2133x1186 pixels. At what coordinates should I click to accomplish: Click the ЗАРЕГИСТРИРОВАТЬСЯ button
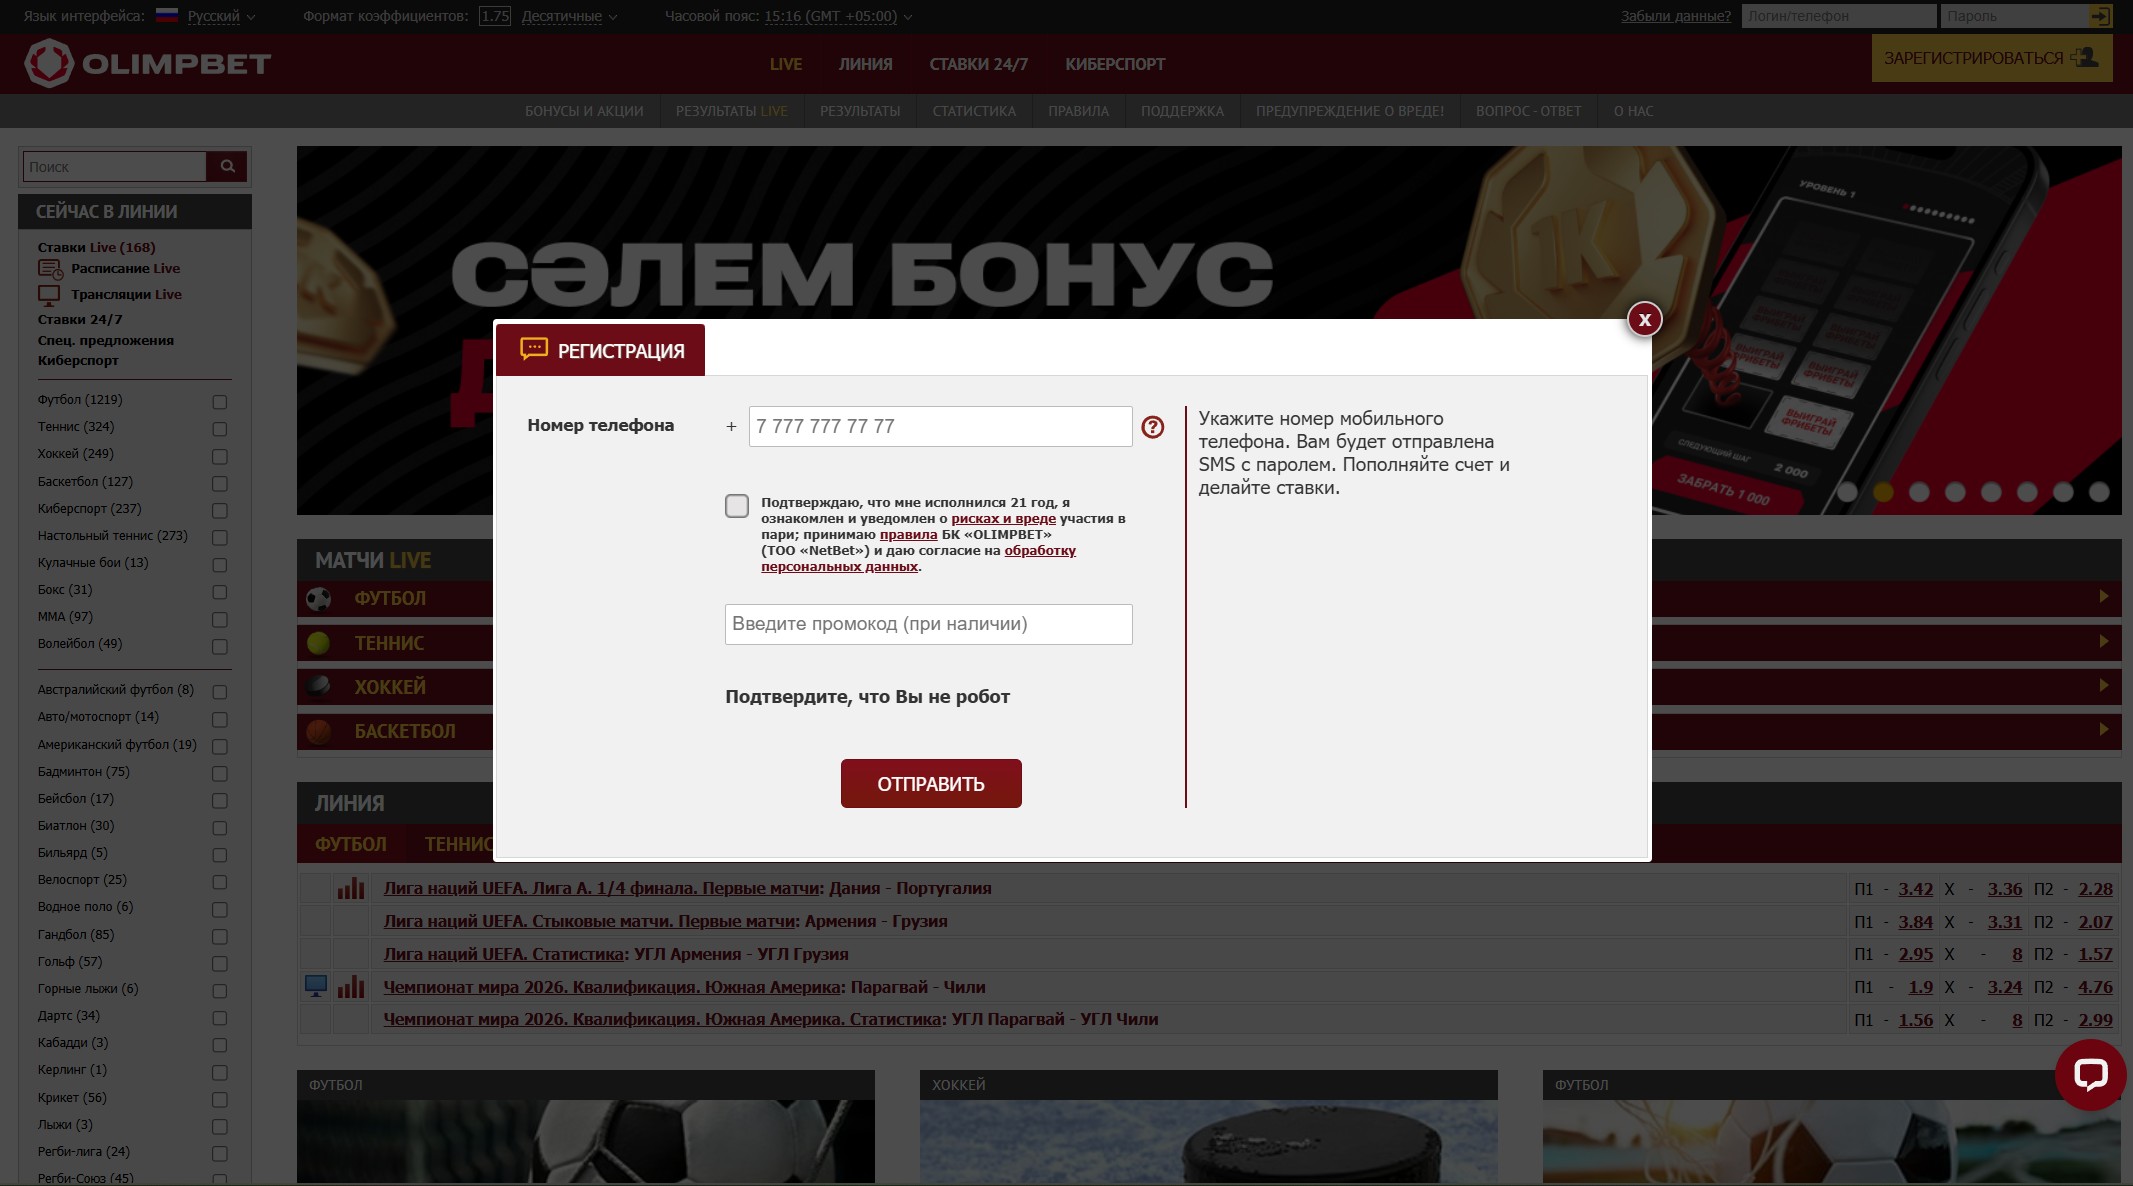tap(1991, 58)
